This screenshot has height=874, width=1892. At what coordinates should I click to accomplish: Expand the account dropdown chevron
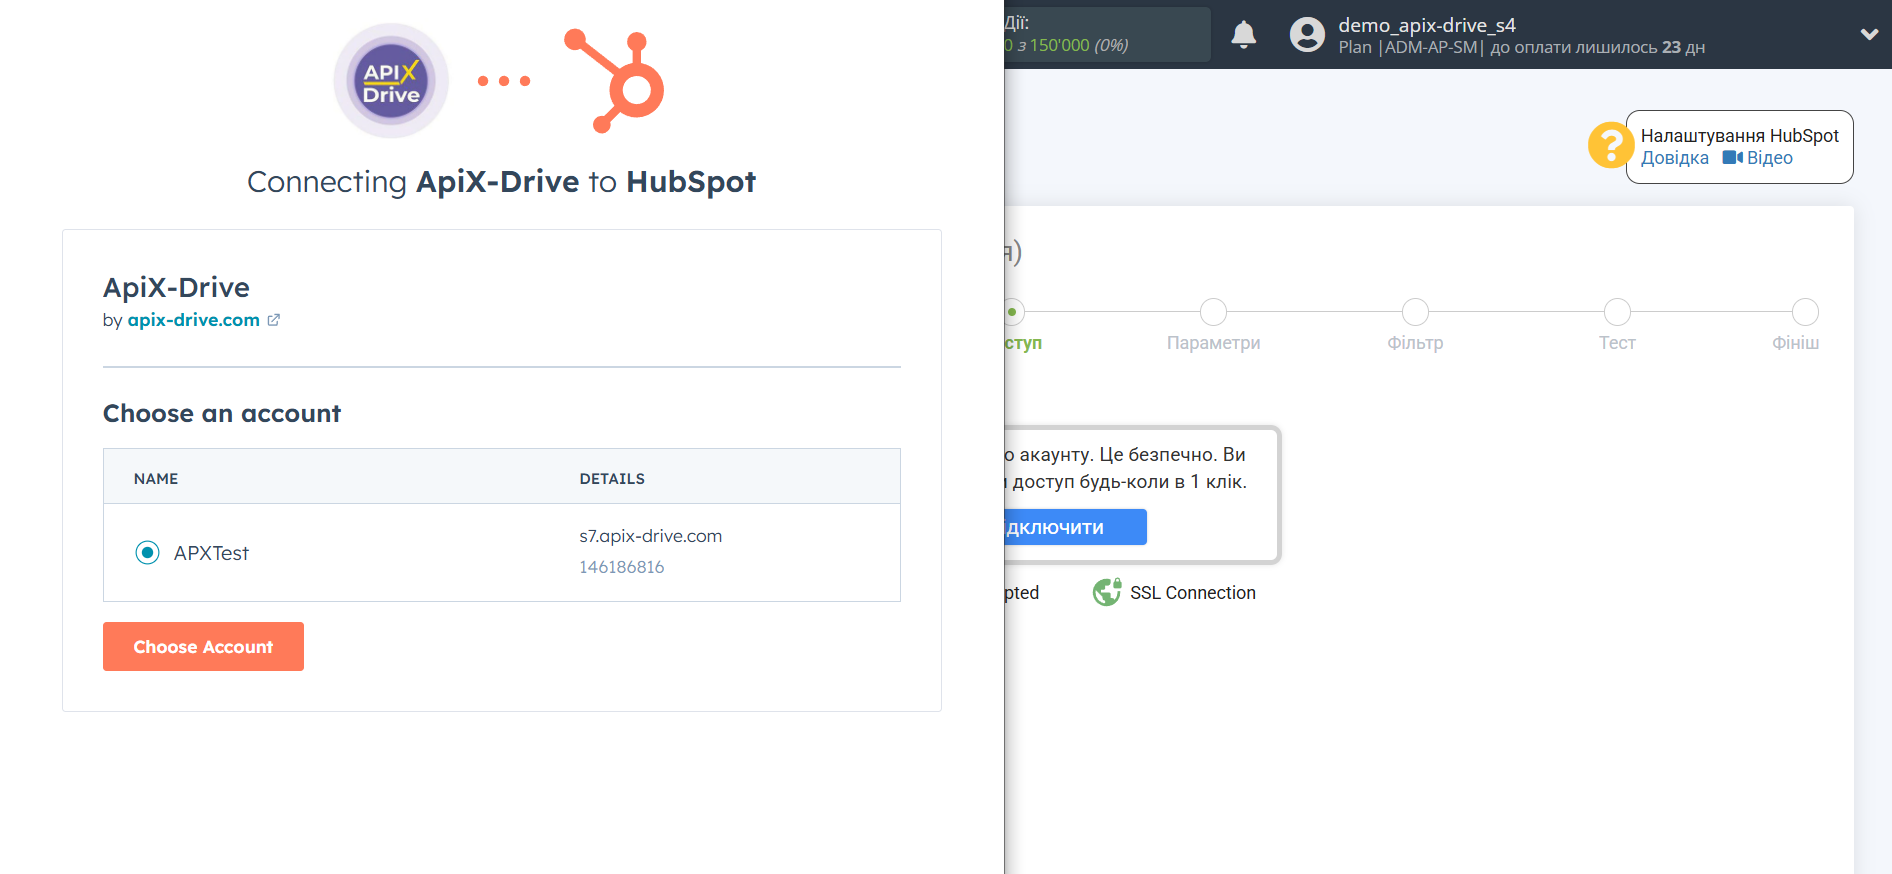click(1869, 34)
